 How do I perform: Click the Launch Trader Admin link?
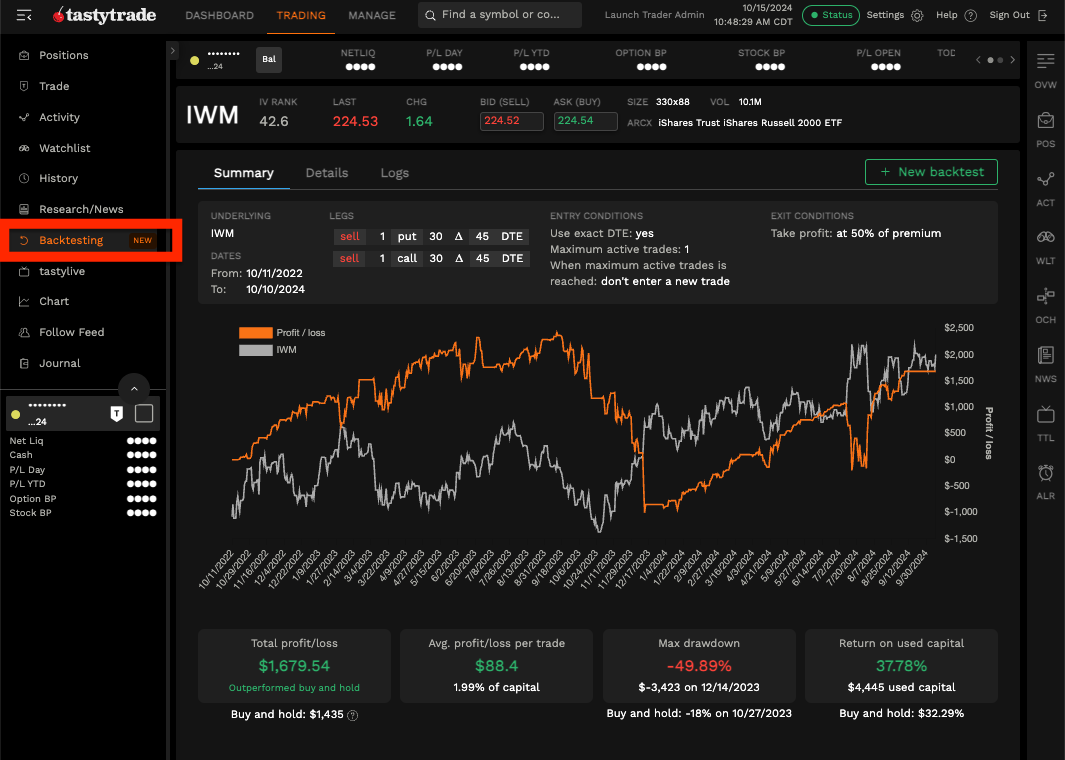point(655,15)
